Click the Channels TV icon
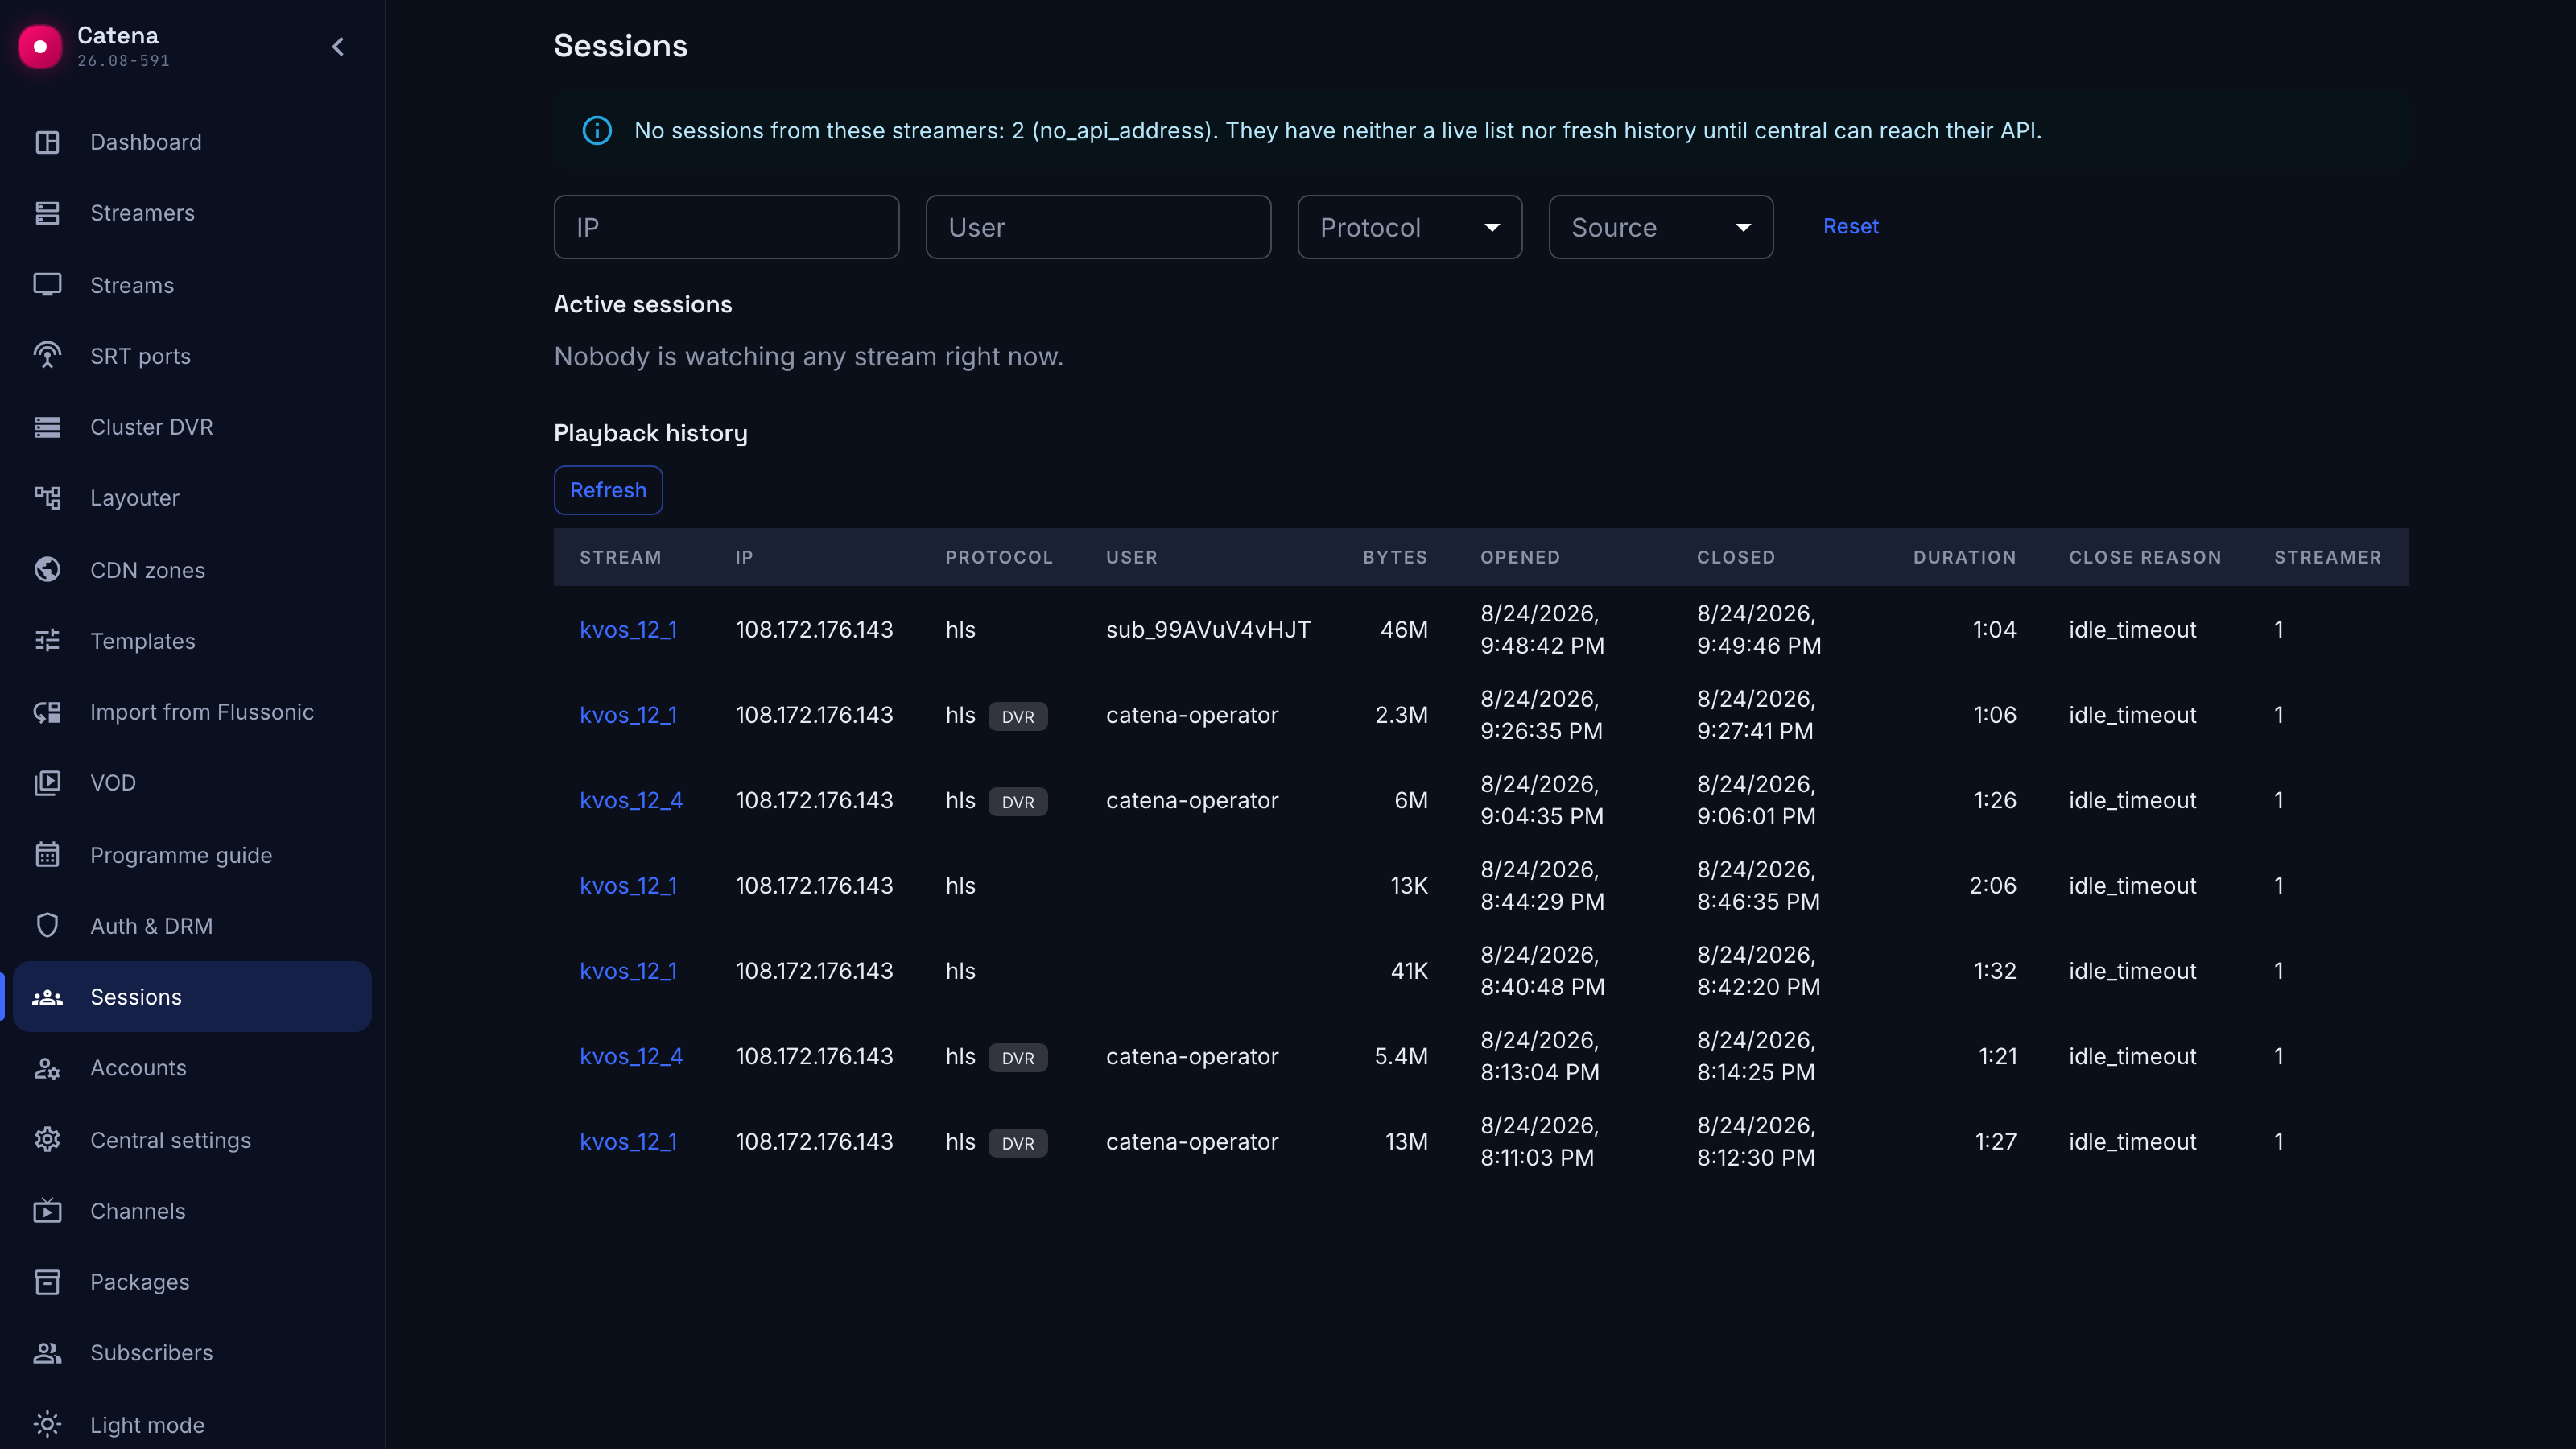Viewport: 2576px width, 1449px height. (x=47, y=1211)
